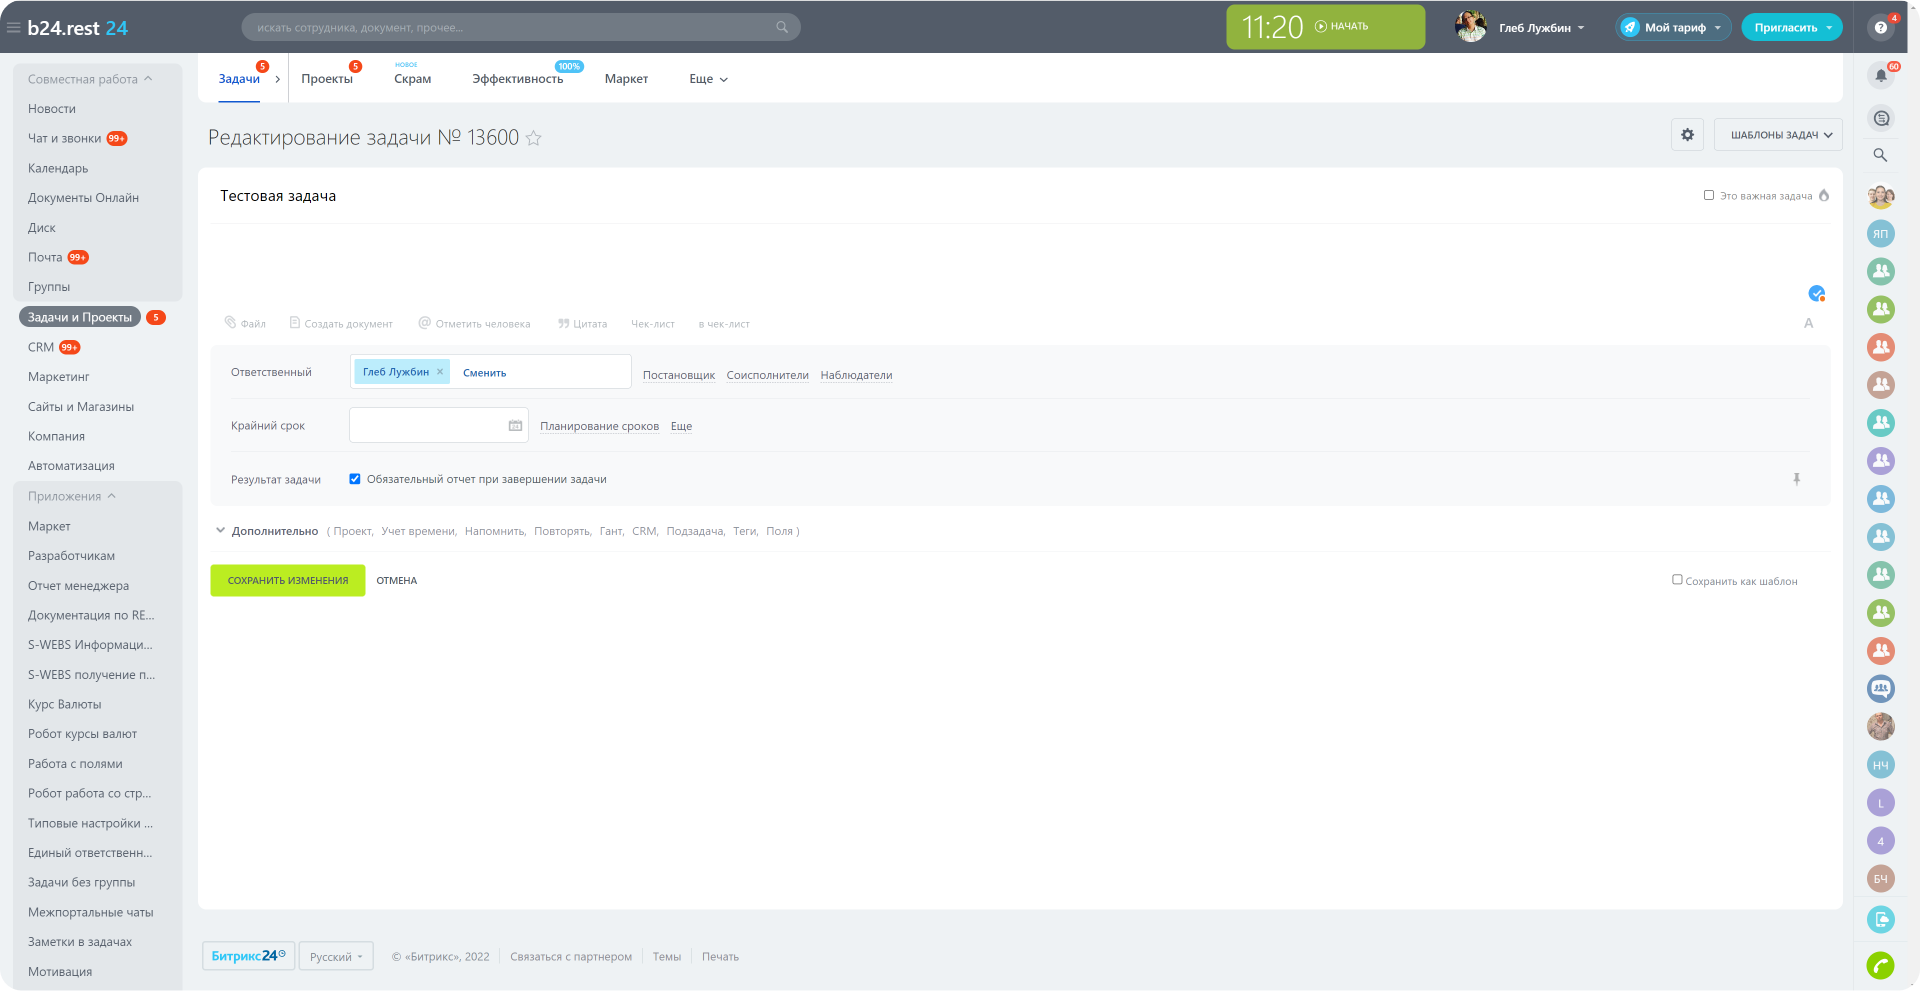Open the hamburger menu icon

tap(14, 28)
